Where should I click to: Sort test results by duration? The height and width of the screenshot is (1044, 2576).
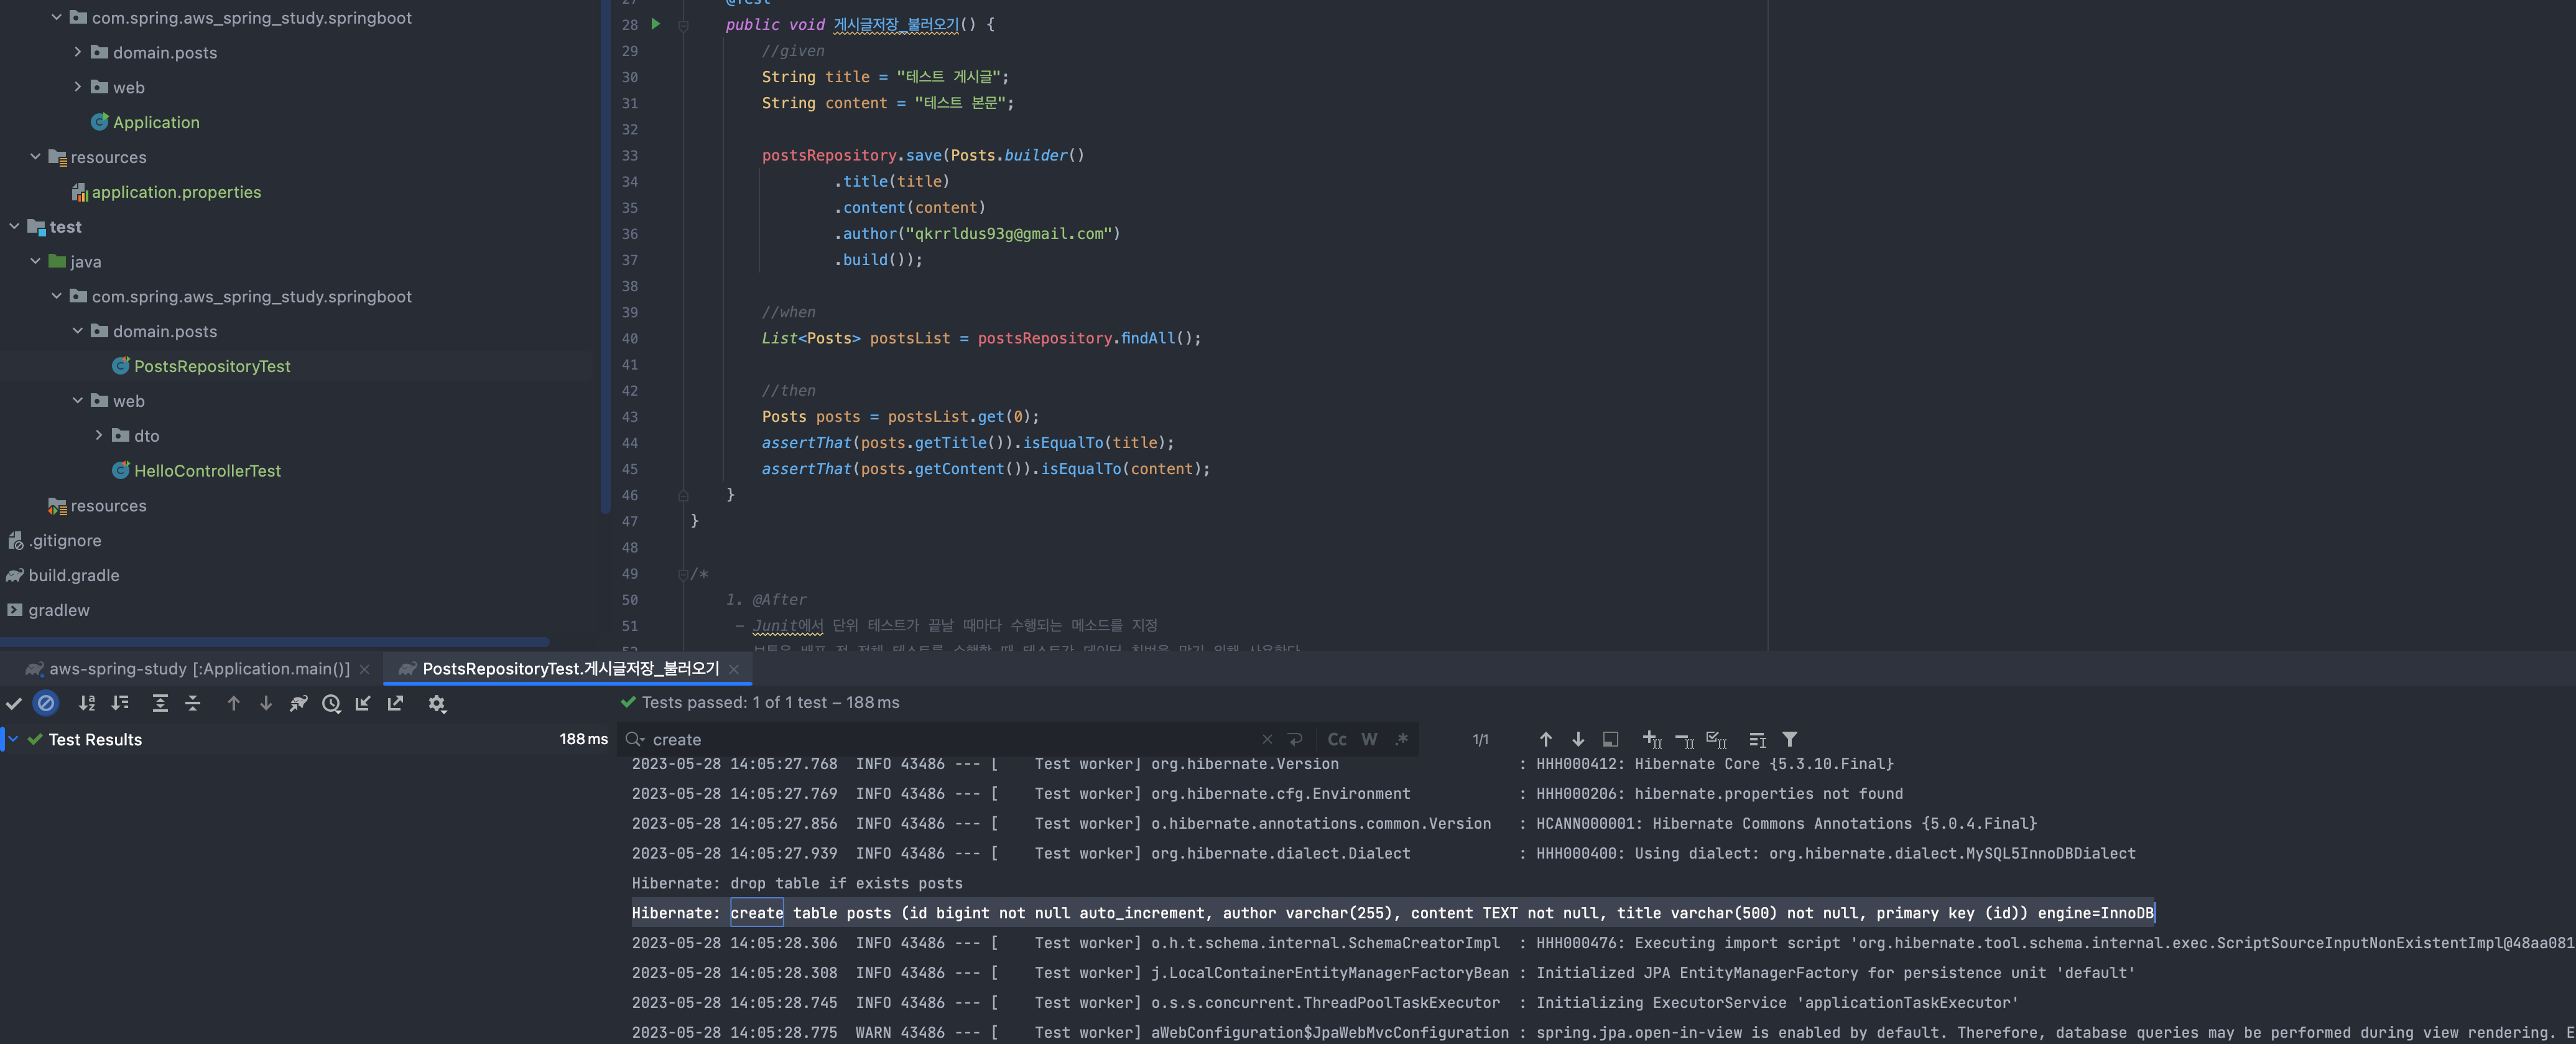click(121, 704)
